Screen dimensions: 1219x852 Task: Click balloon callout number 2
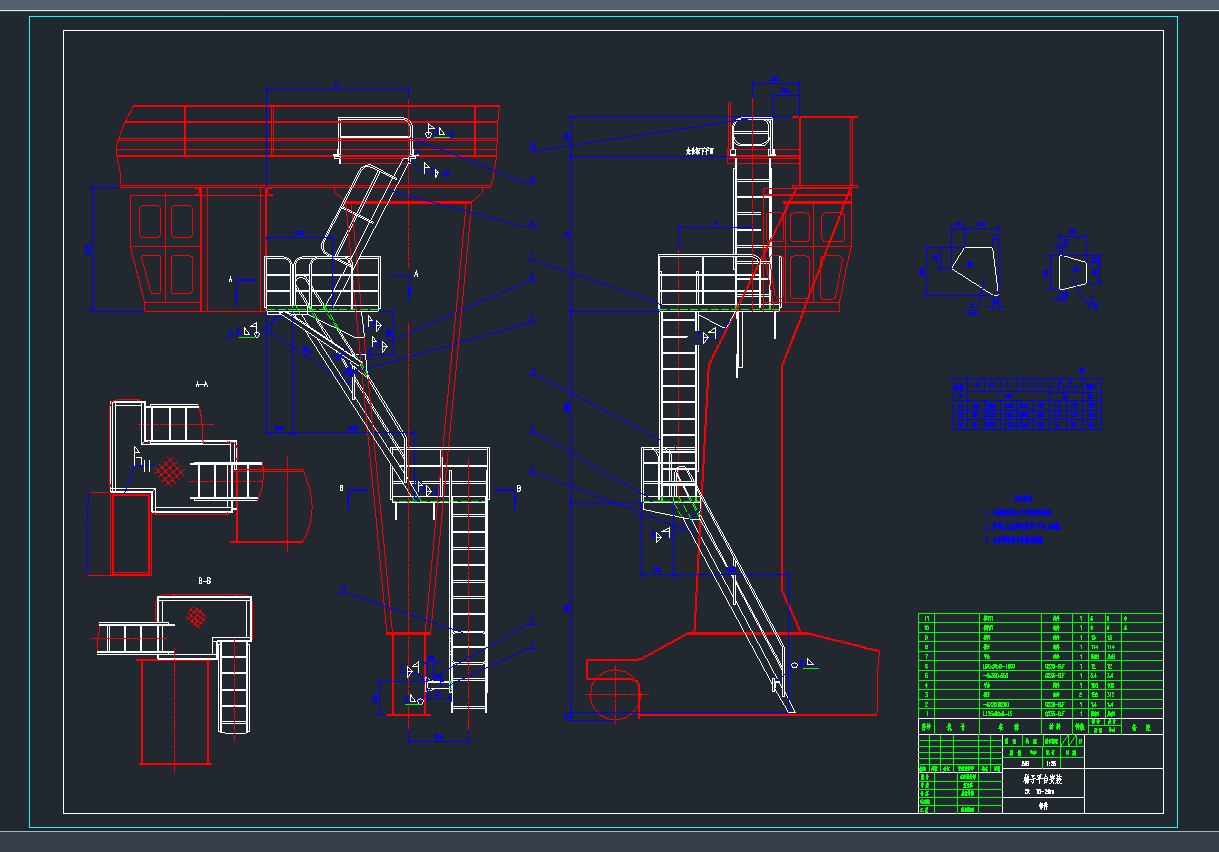[532, 620]
